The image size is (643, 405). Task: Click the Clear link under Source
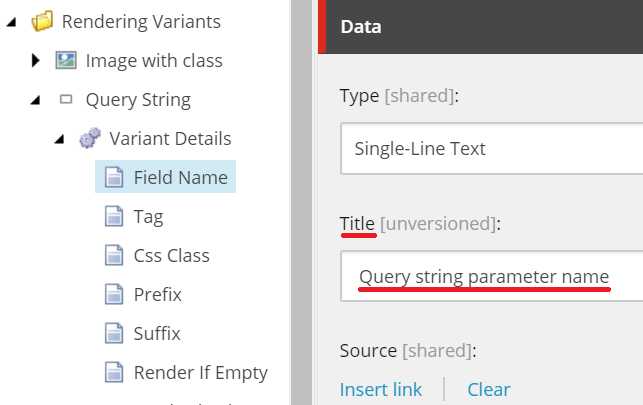489,389
